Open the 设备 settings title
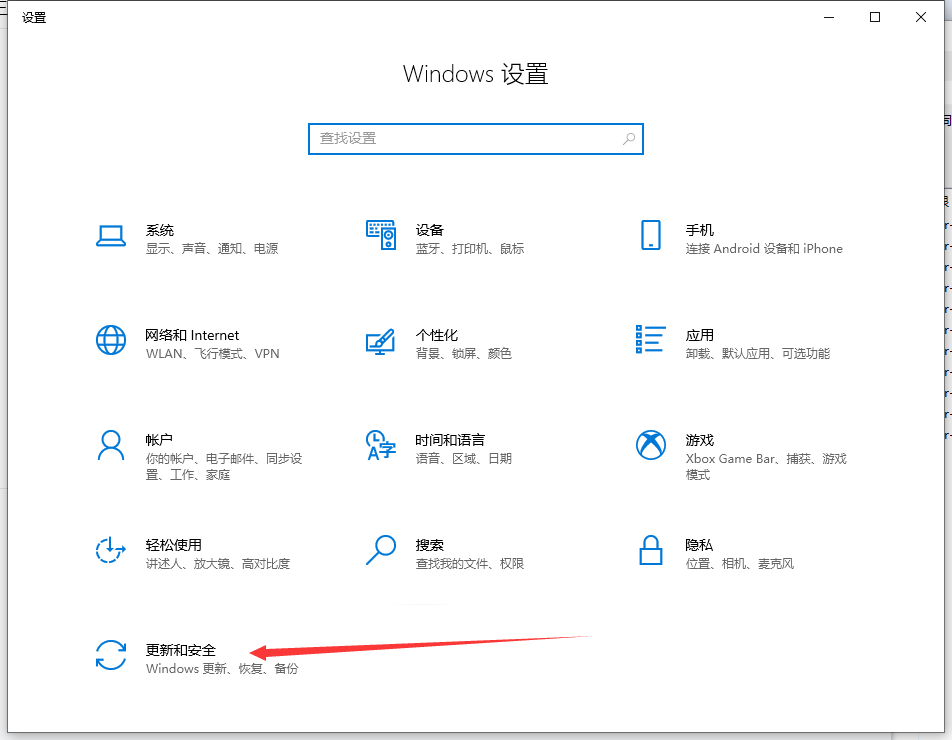 tap(430, 230)
